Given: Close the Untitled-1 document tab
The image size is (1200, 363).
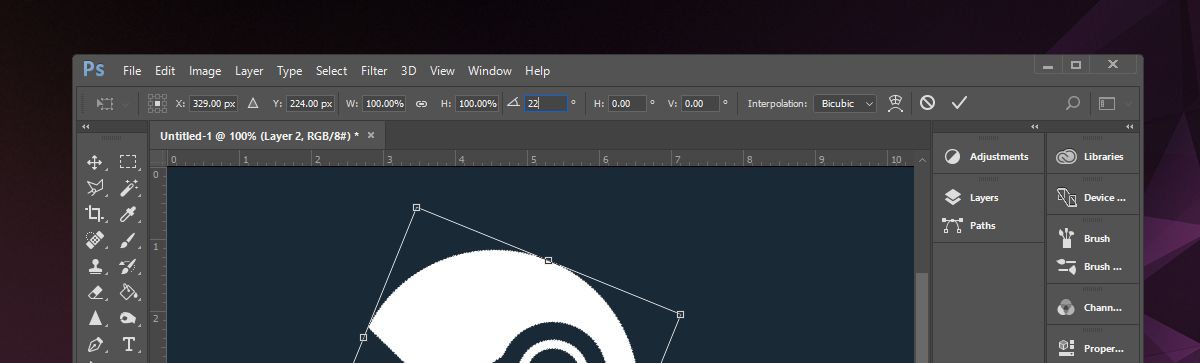Looking at the screenshot, I should [x=371, y=135].
